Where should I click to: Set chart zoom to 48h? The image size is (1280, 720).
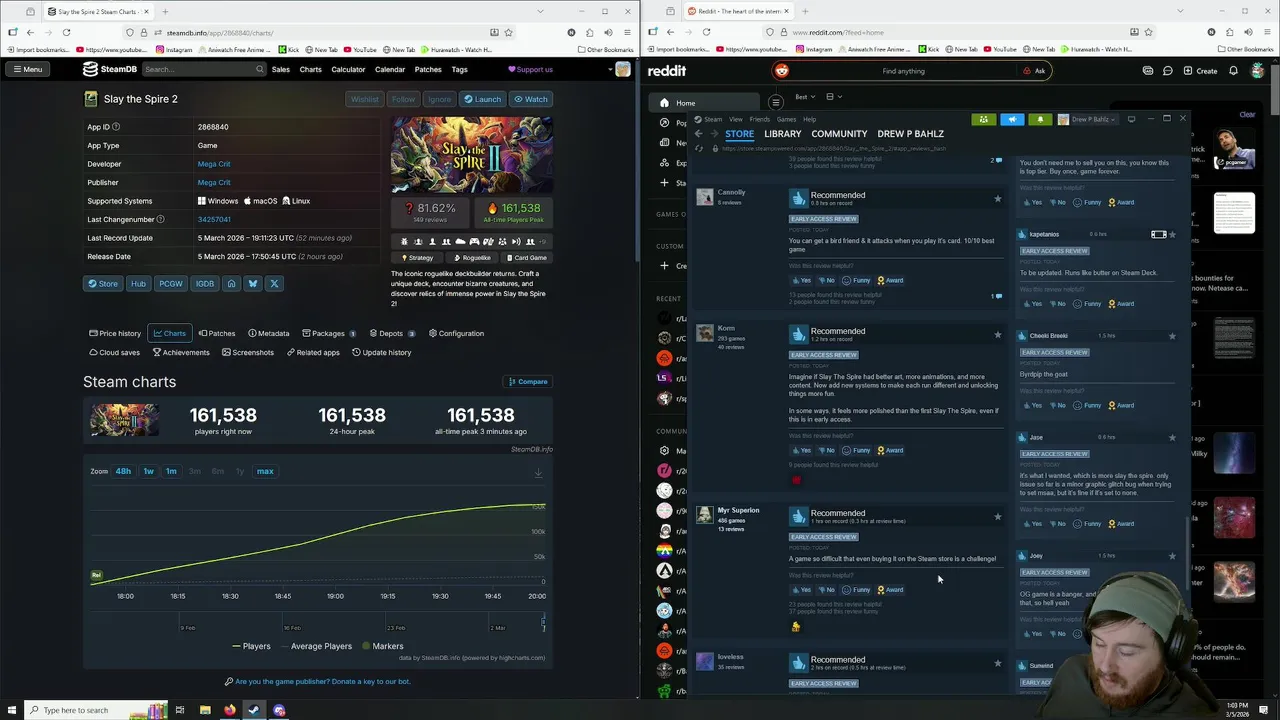pyautogui.click(x=123, y=471)
